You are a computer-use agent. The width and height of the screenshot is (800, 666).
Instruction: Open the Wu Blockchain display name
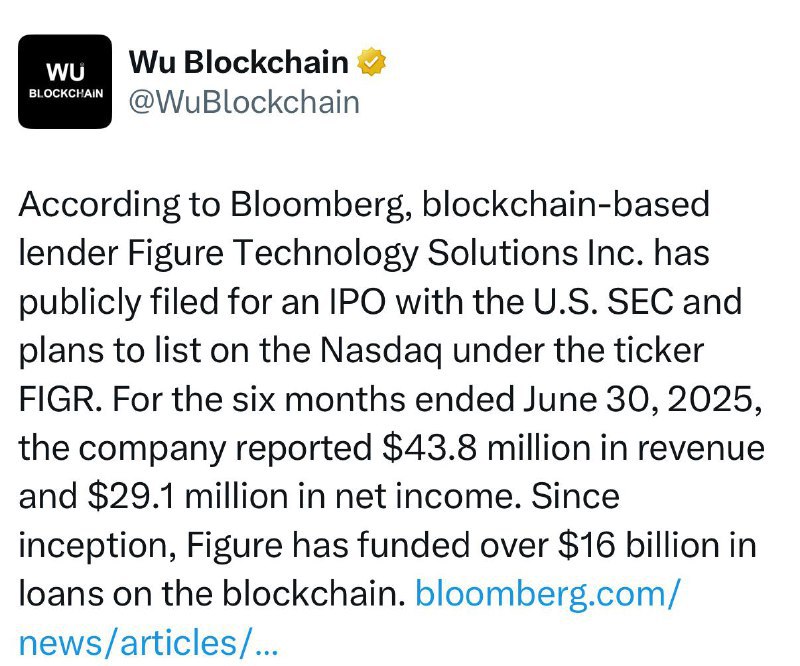(239, 62)
